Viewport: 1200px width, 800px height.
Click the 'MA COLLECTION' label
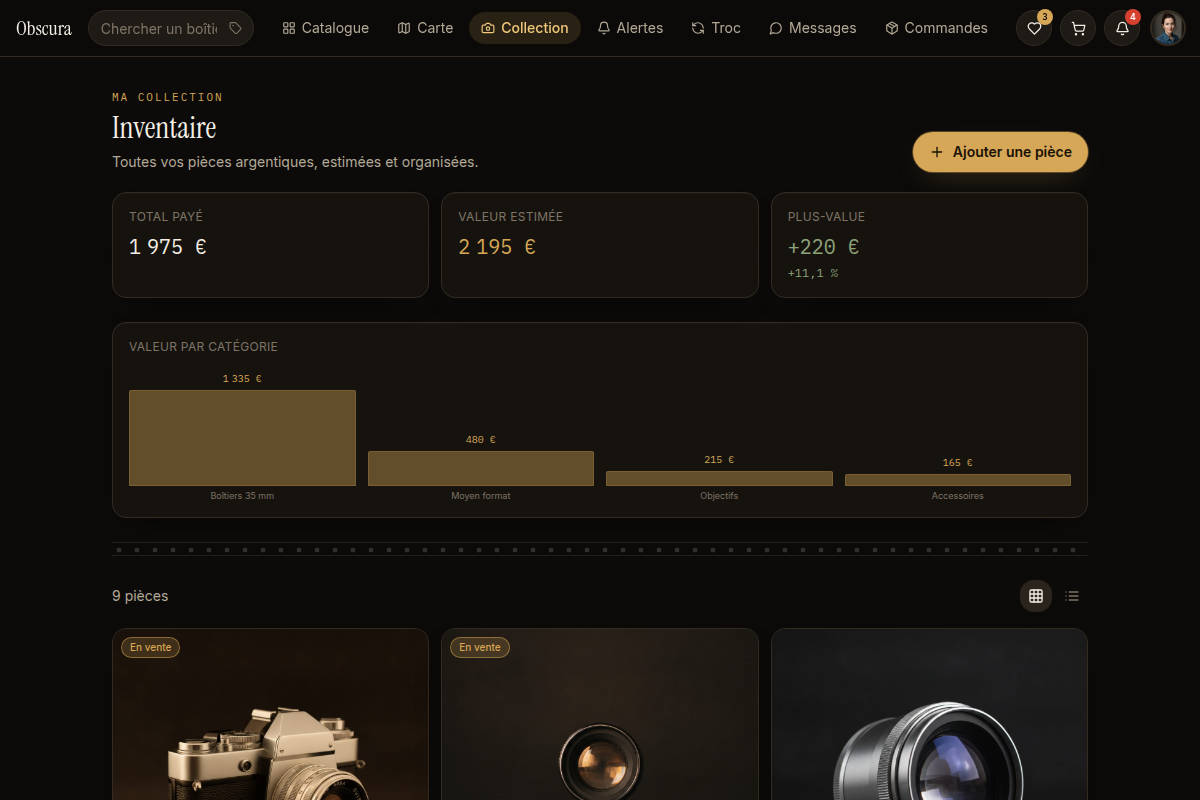point(167,97)
